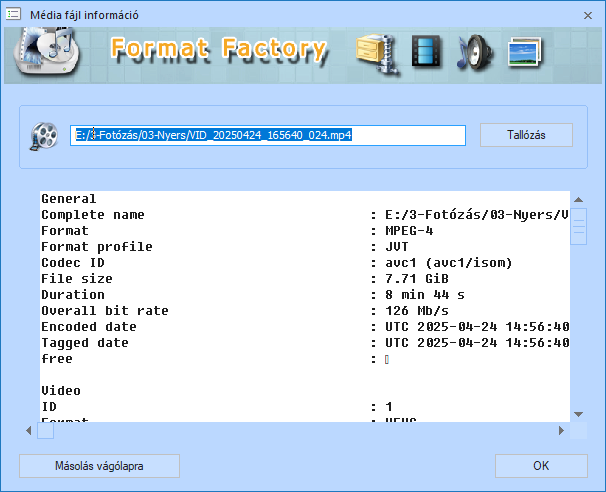Click the 'Duration' label
606x492 pixels.
tap(73, 295)
